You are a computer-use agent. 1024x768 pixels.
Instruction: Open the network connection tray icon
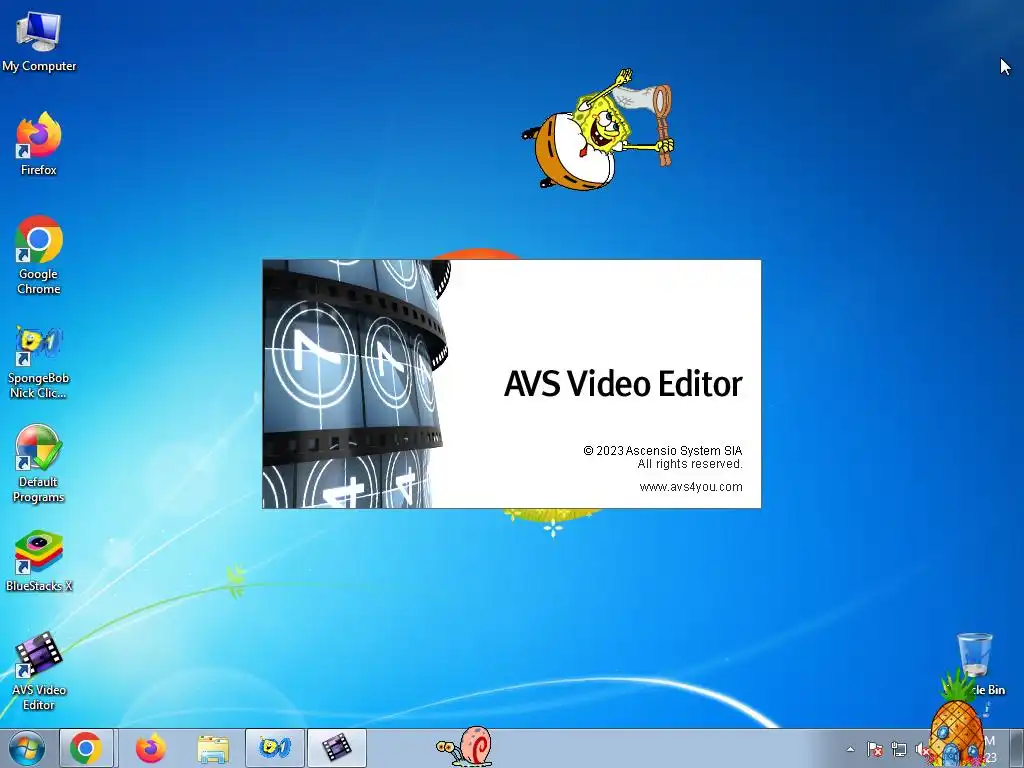[x=899, y=749]
